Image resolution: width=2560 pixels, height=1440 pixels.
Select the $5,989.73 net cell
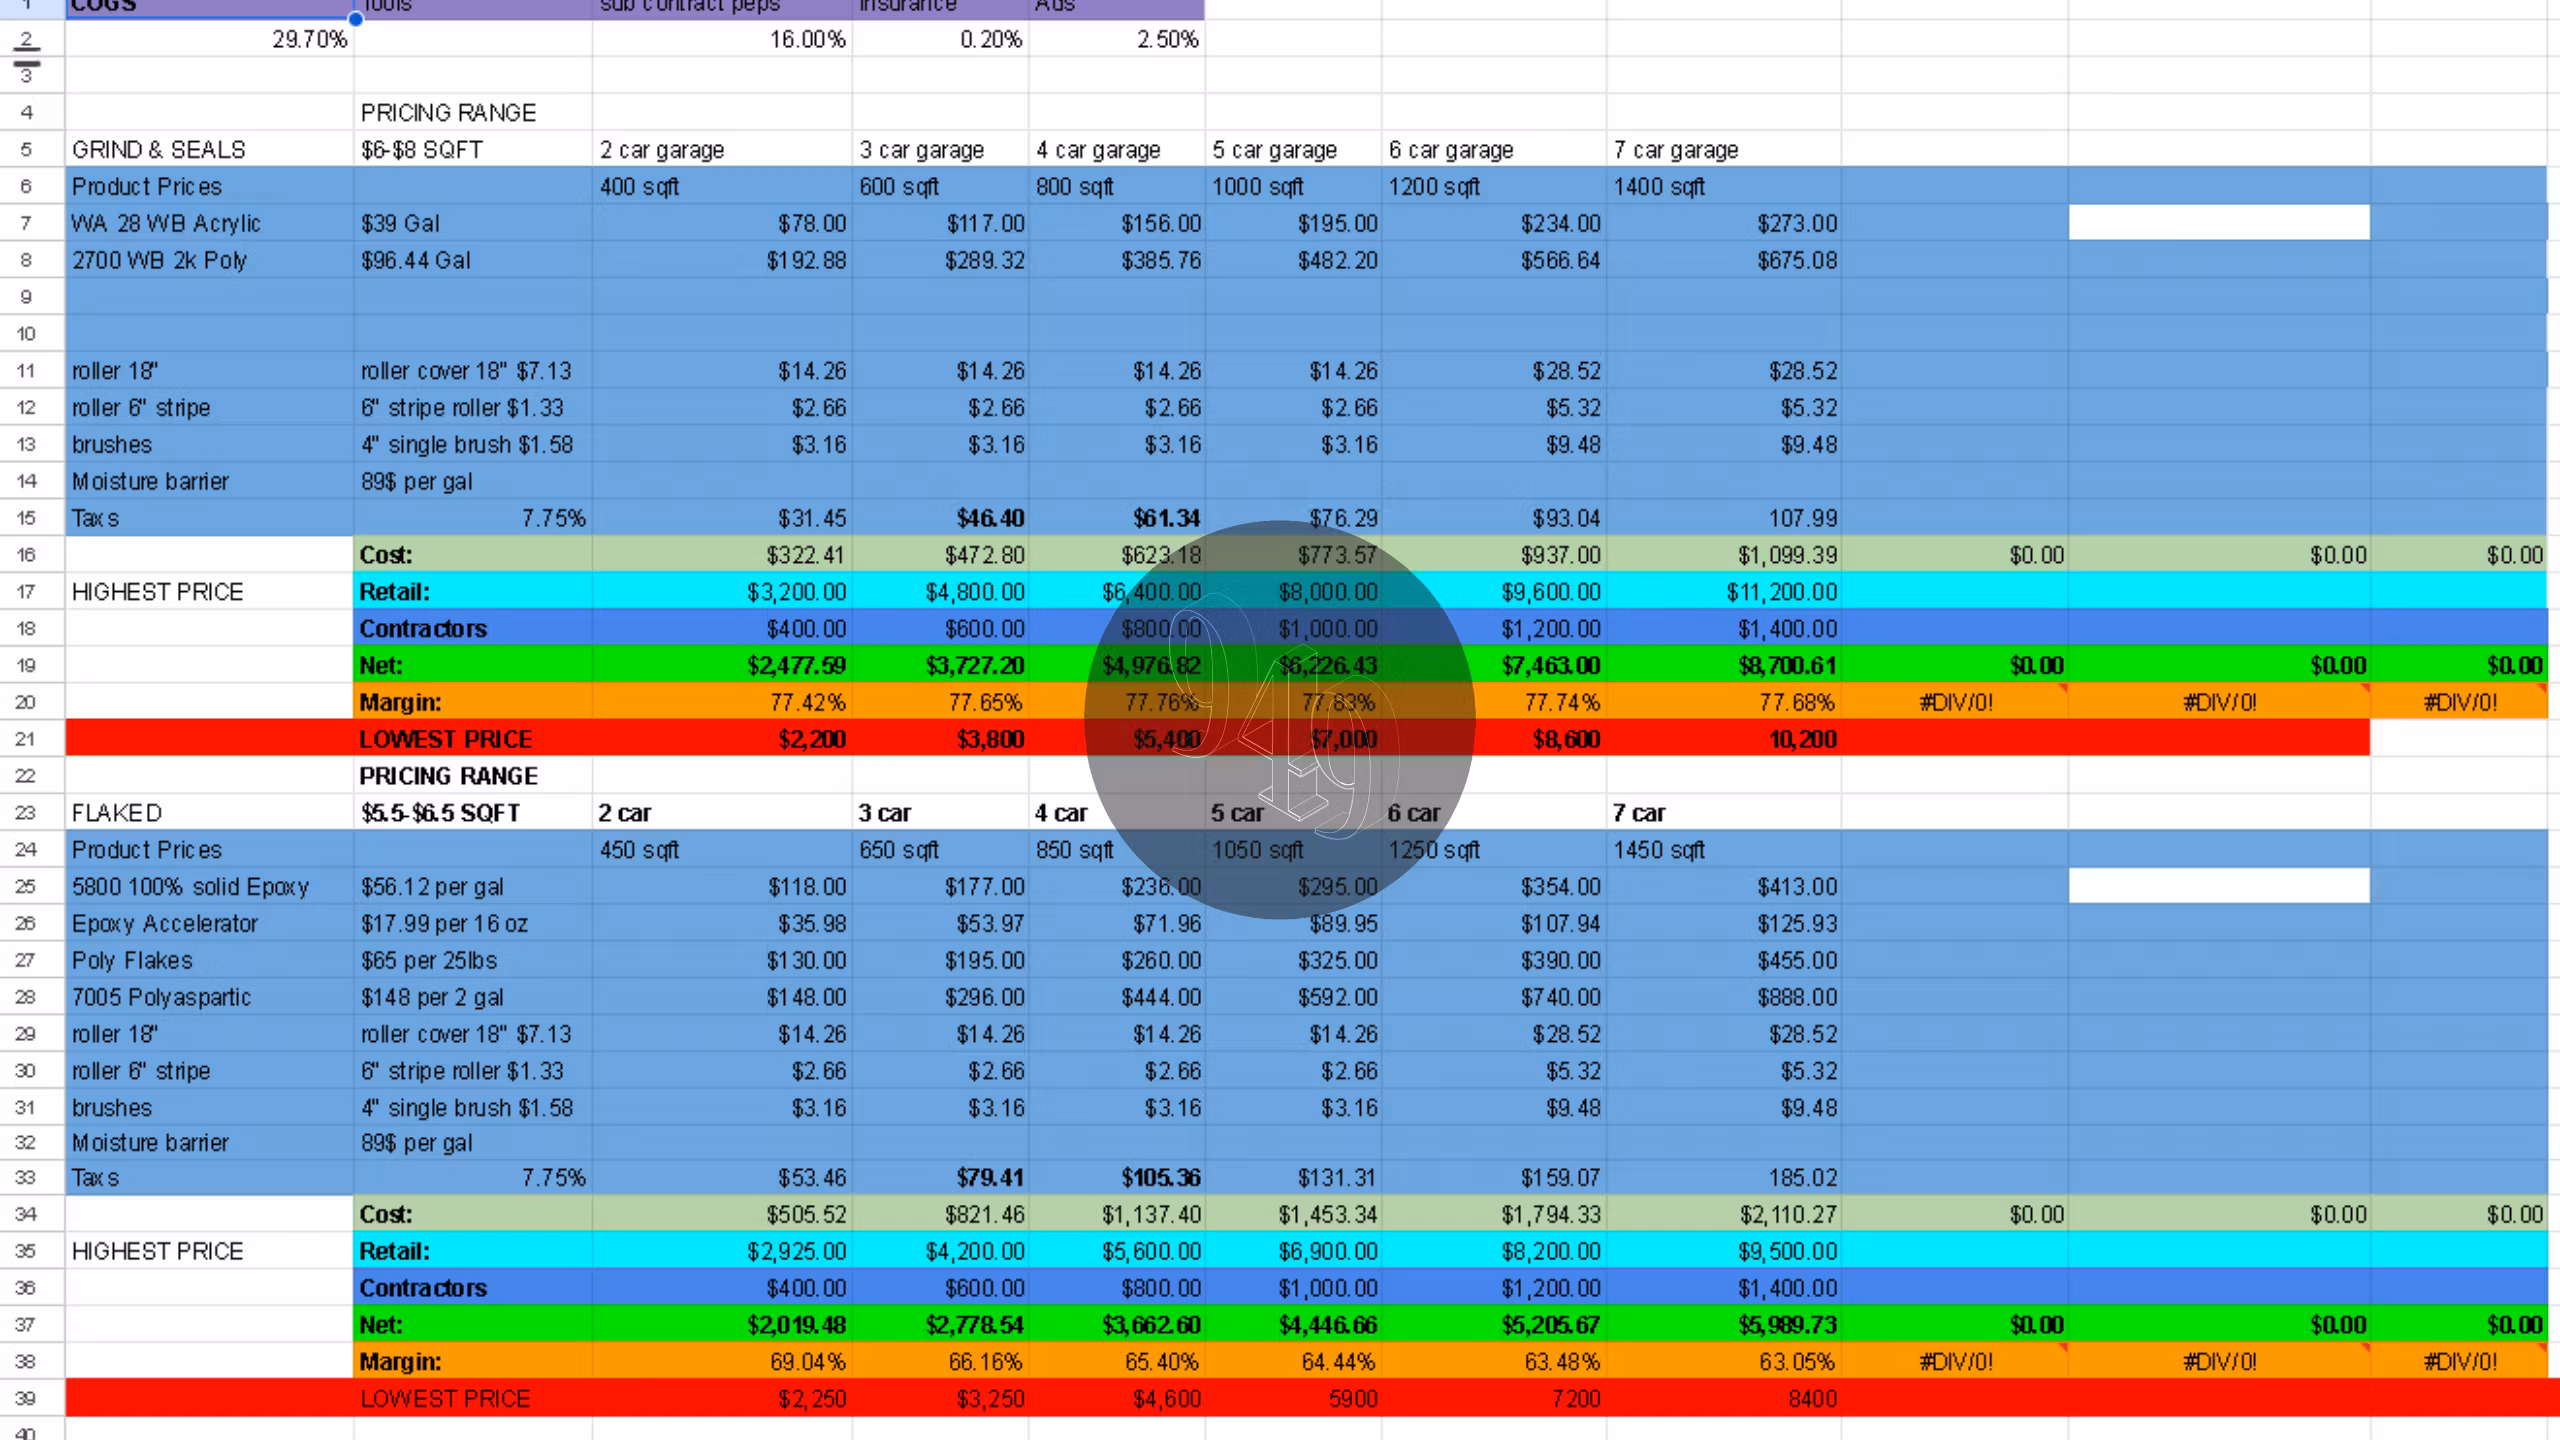point(1724,1325)
